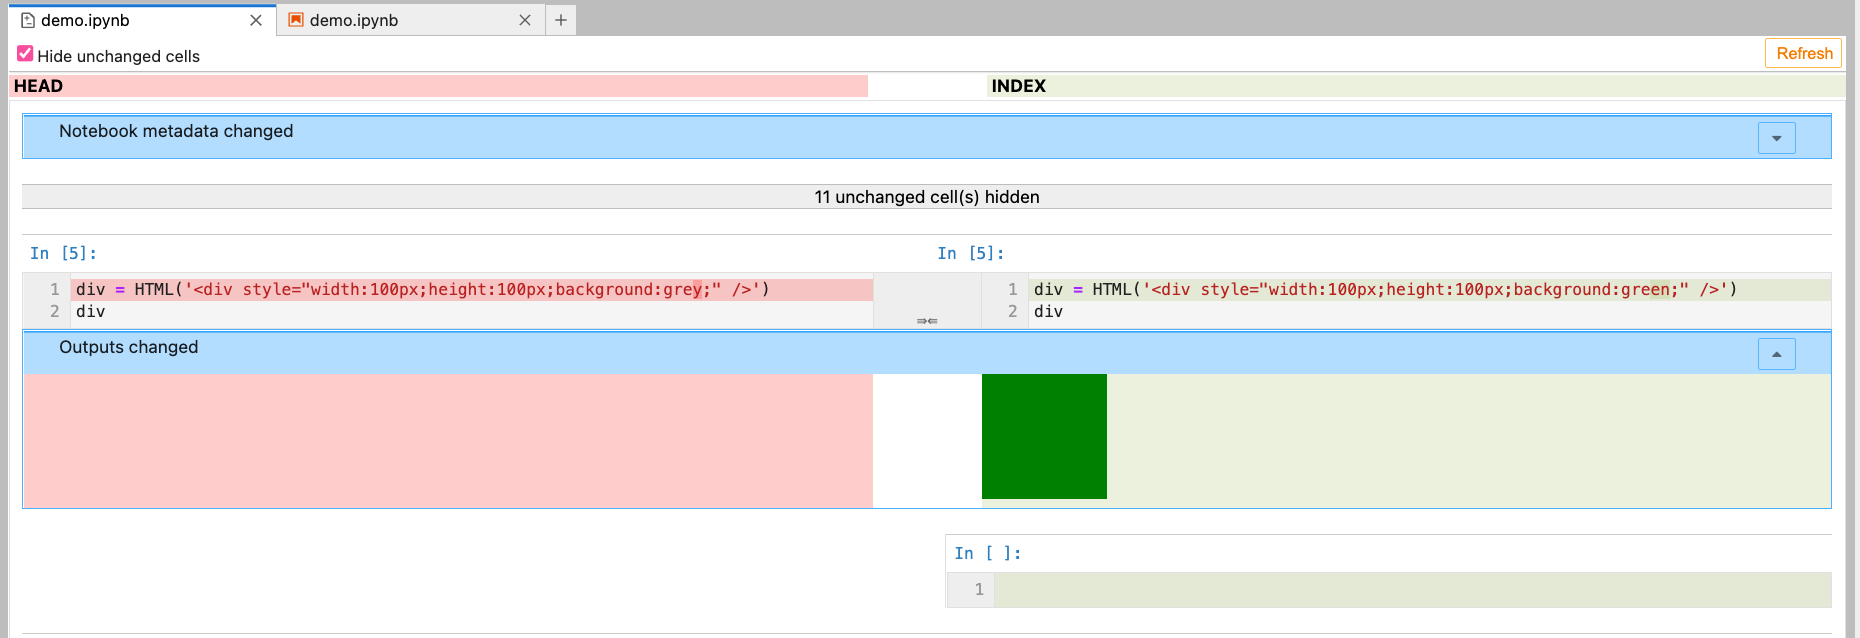Screen dimensions: 1860x638
Task: Uncheck Hide unchanged cells checkbox
Action: (25, 54)
